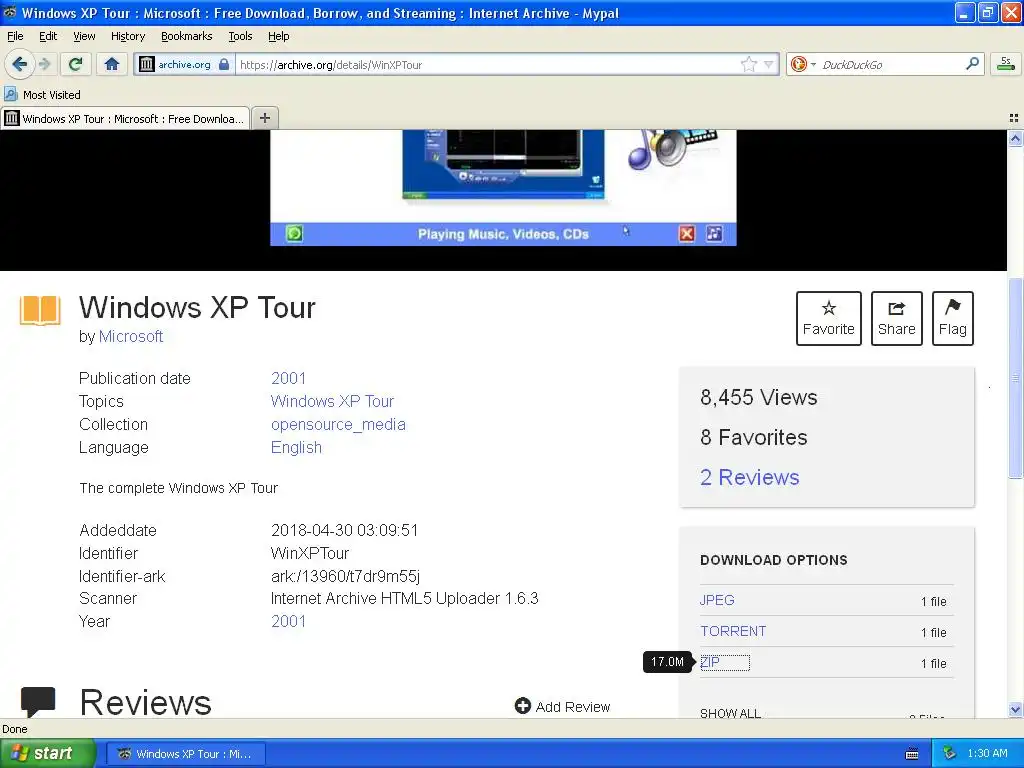Click the Windows XP Tour taskbar button
Image resolution: width=1024 pixels, height=768 pixels.
tap(185, 754)
